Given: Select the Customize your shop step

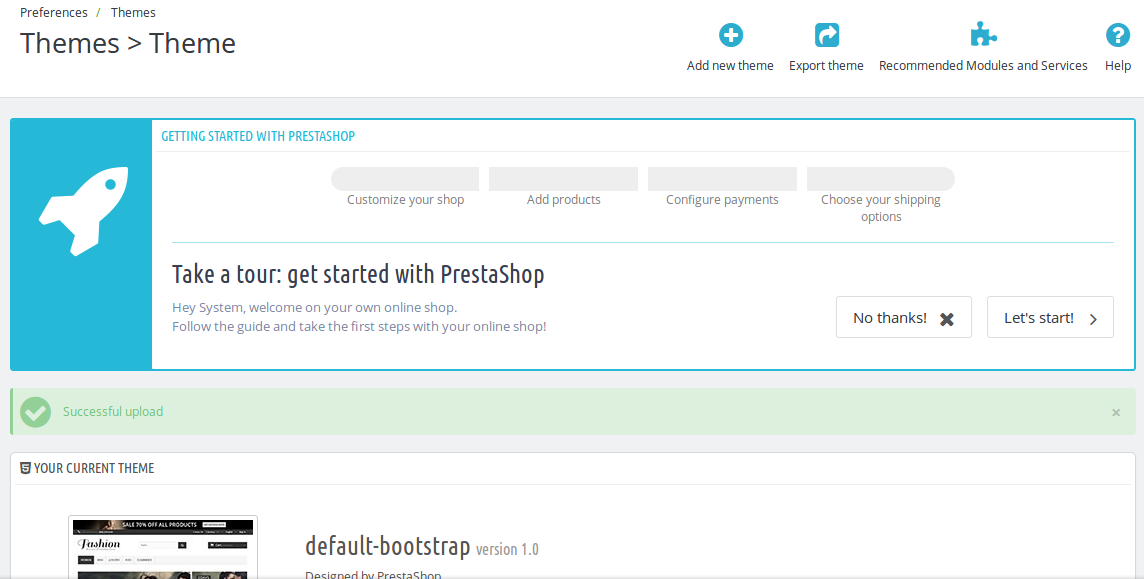Looking at the screenshot, I should click(406, 187).
